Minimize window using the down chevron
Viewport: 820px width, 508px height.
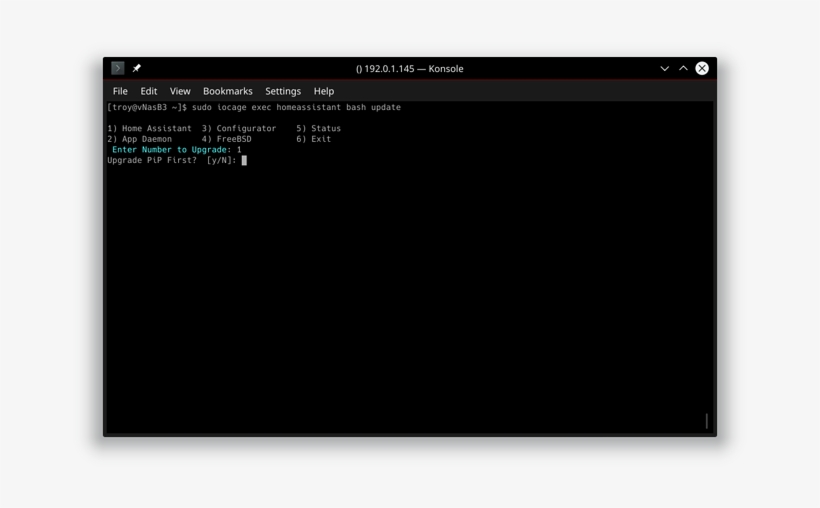pyautogui.click(x=664, y=69)
